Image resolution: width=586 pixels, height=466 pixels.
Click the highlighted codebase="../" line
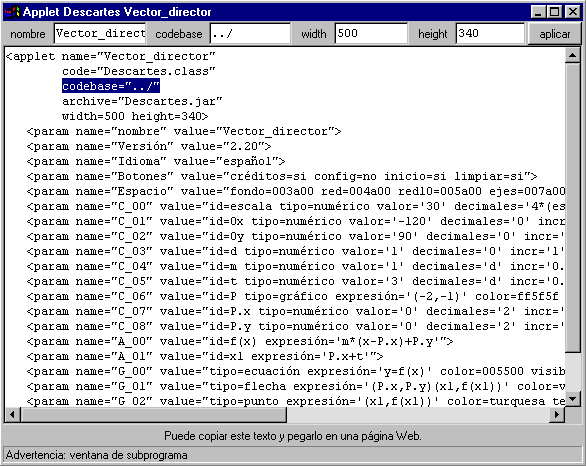[x=111, y=86]
